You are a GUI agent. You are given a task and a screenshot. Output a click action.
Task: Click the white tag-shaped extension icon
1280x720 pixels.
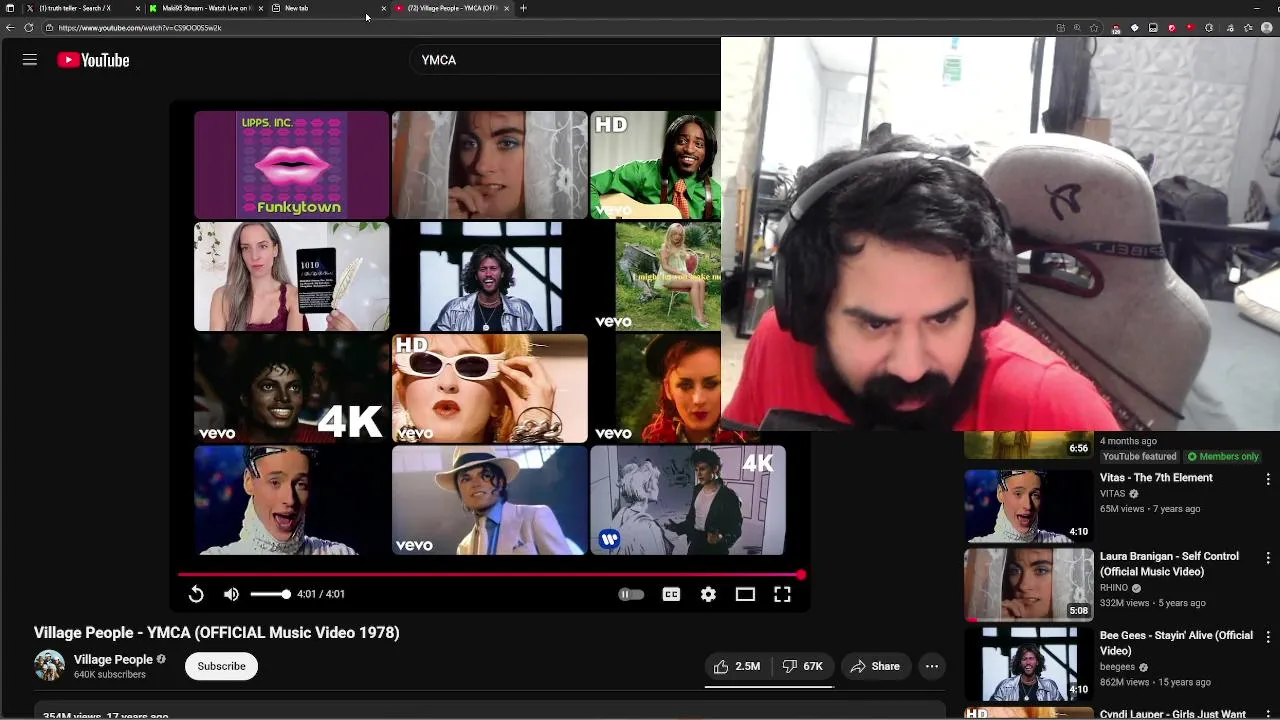coord(1134,28)
